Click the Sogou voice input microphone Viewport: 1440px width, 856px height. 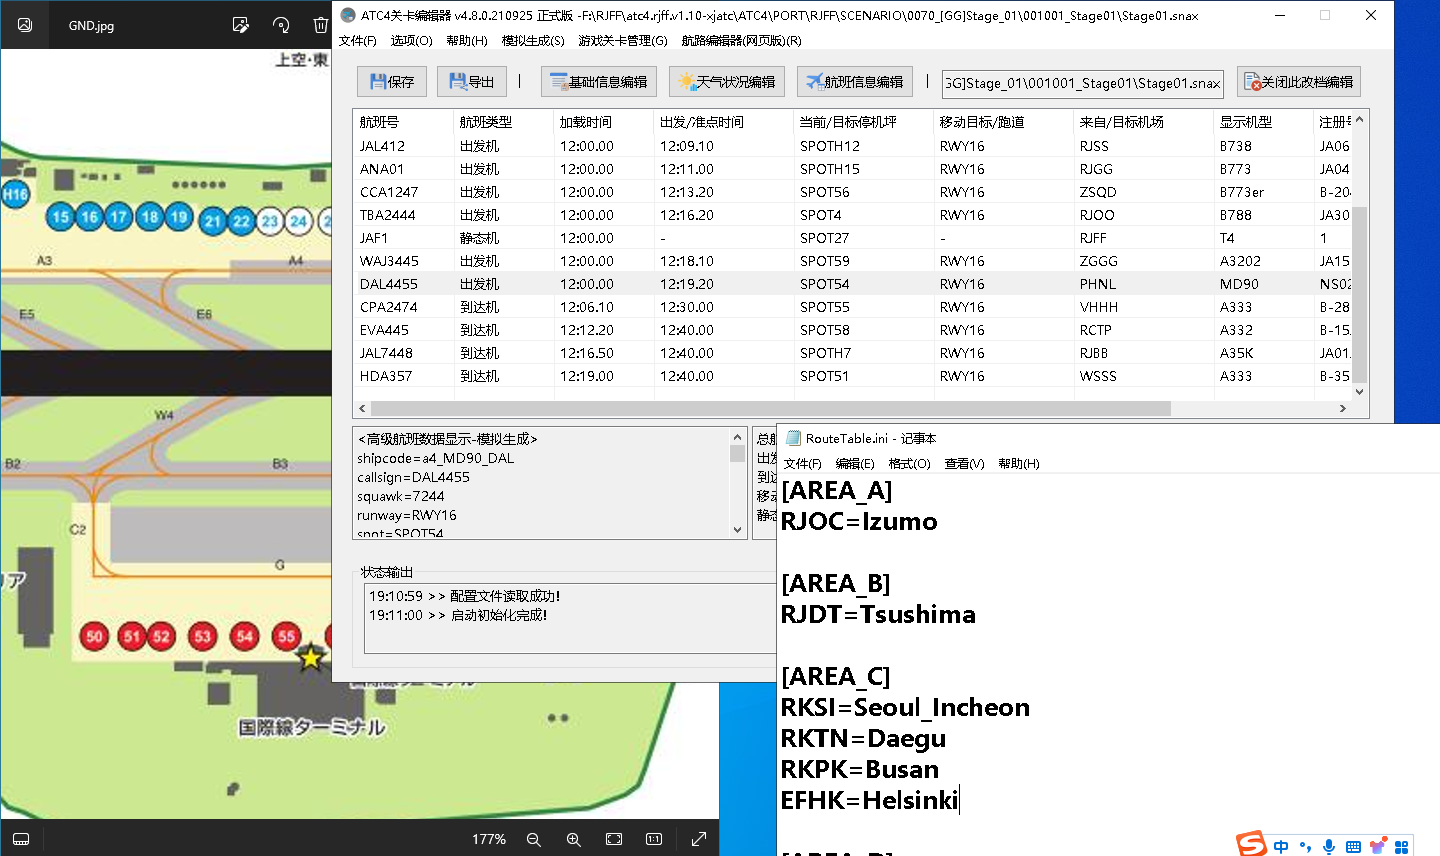click(1329, 847)
